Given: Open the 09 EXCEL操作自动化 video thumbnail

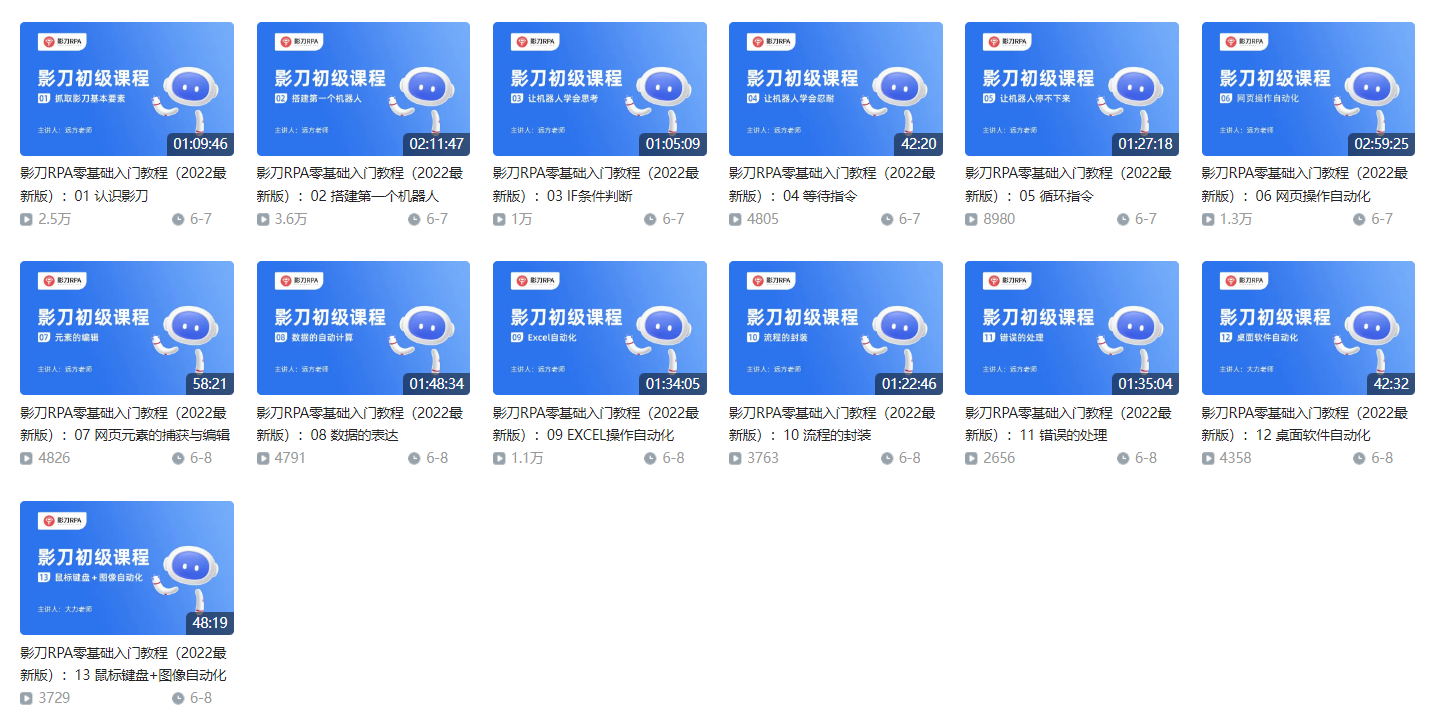Looking at the screenshot, I should click(x=600, y=328).
